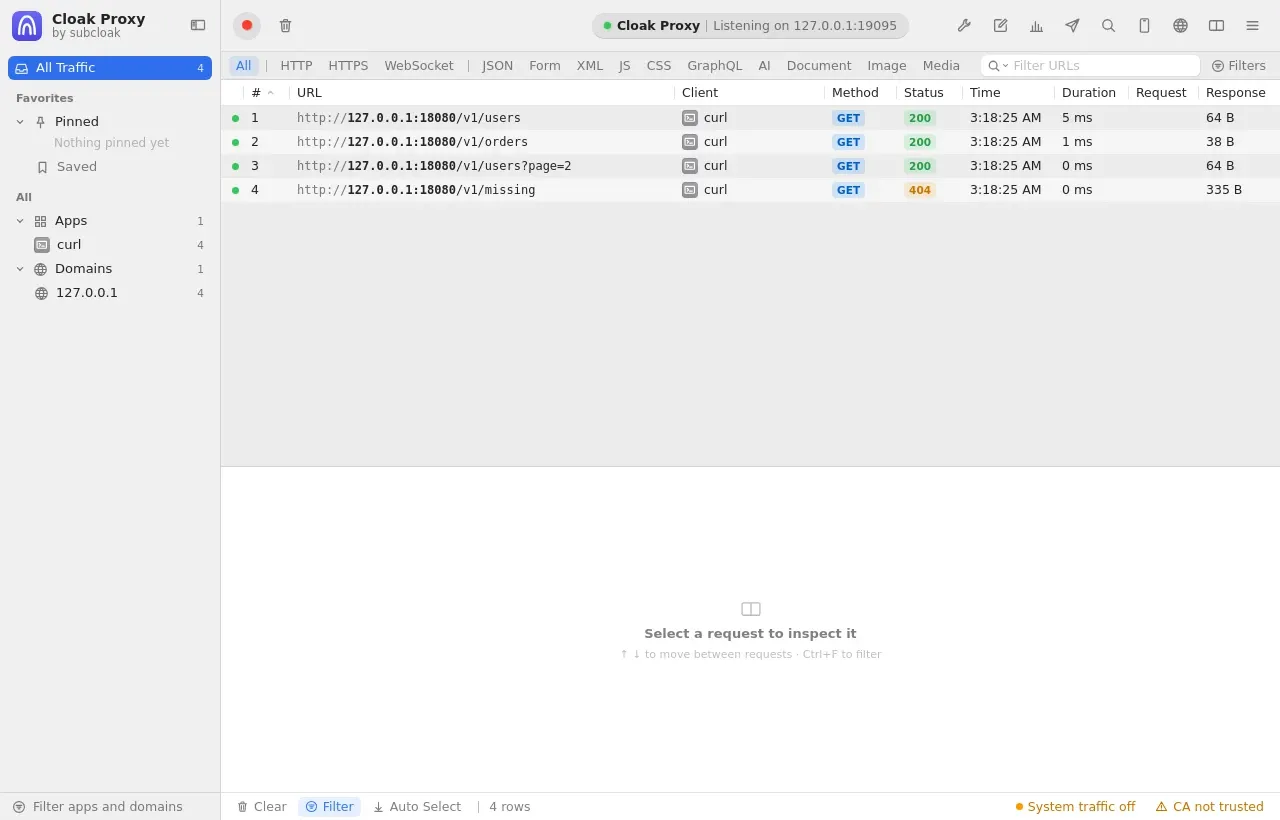Collapse the Domains group chevron
The image size is (1280, 820).
pos(20,269)
